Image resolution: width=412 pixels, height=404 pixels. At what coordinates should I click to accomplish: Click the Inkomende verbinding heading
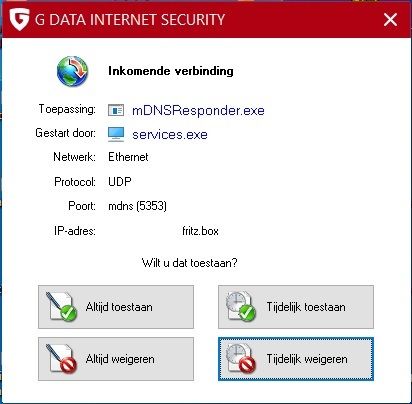point(171,71)
